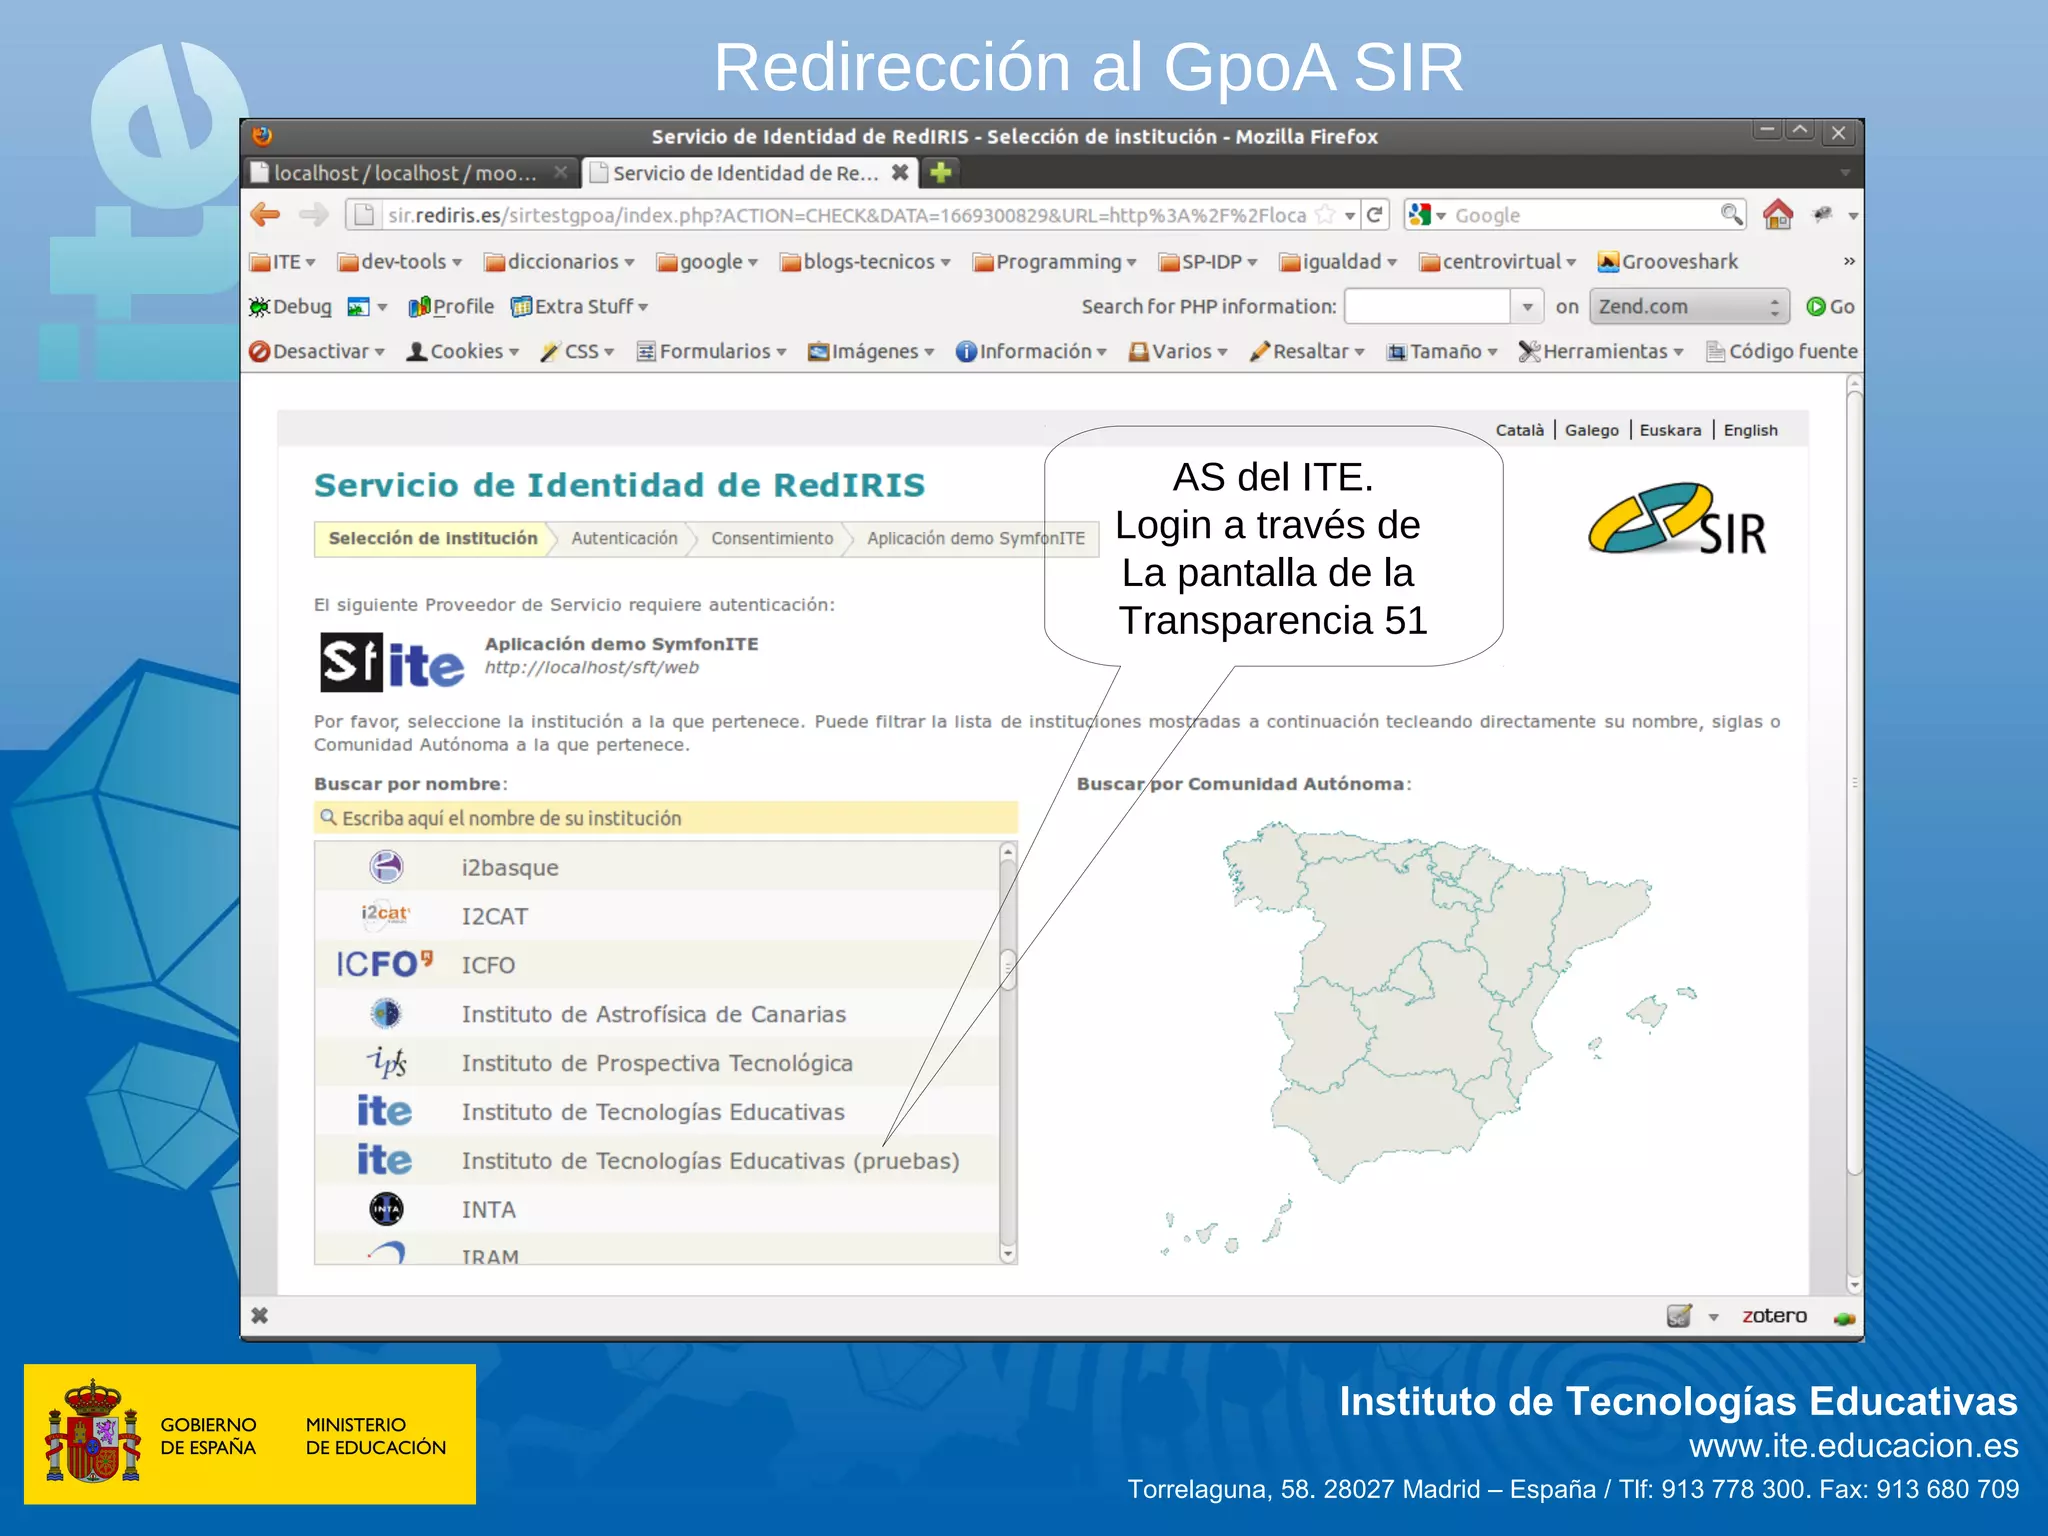Screen dimensions: 2048x1536
Task: Click the INTA round logo
Action: (386, 1209)
